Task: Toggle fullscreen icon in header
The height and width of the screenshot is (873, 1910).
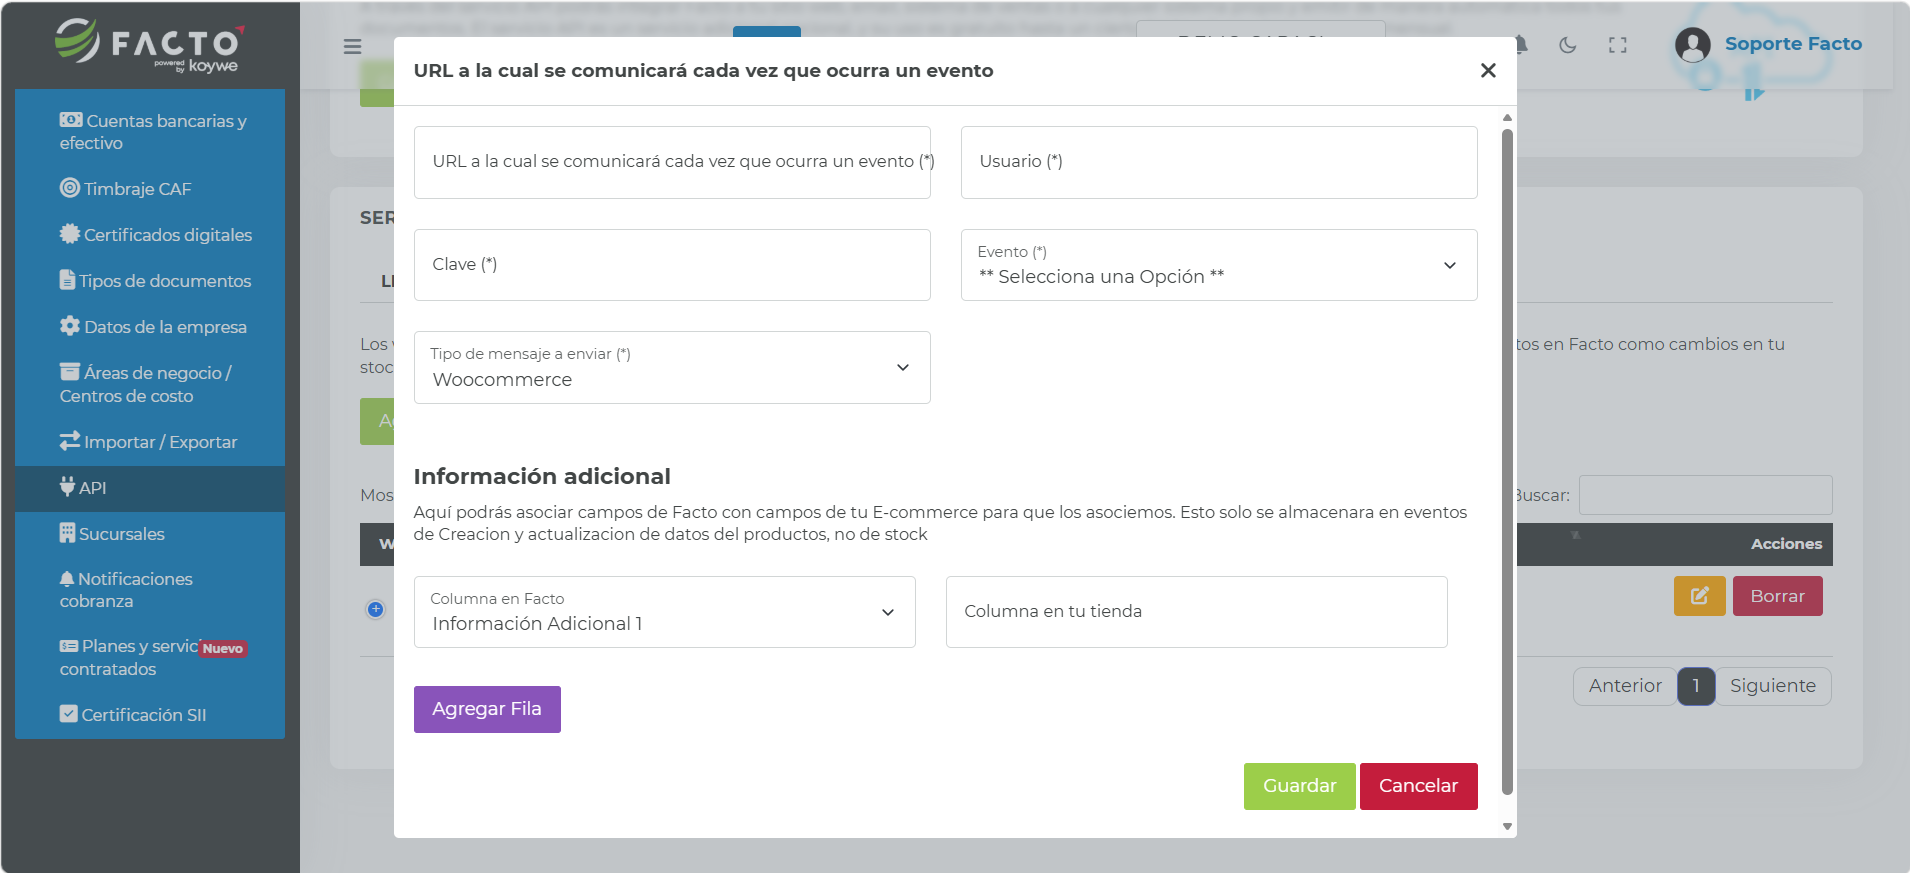Action: coord(1618,45)
